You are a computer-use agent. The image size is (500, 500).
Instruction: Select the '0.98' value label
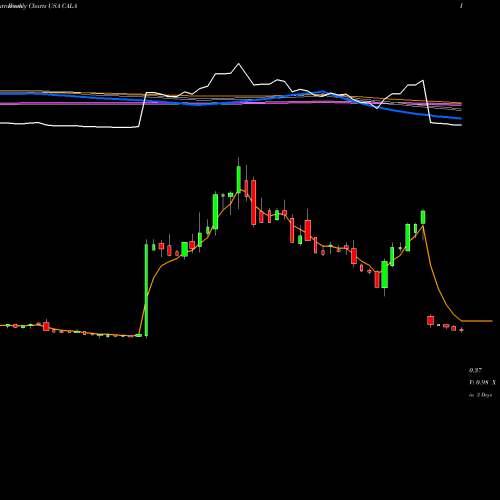[482, 382]
